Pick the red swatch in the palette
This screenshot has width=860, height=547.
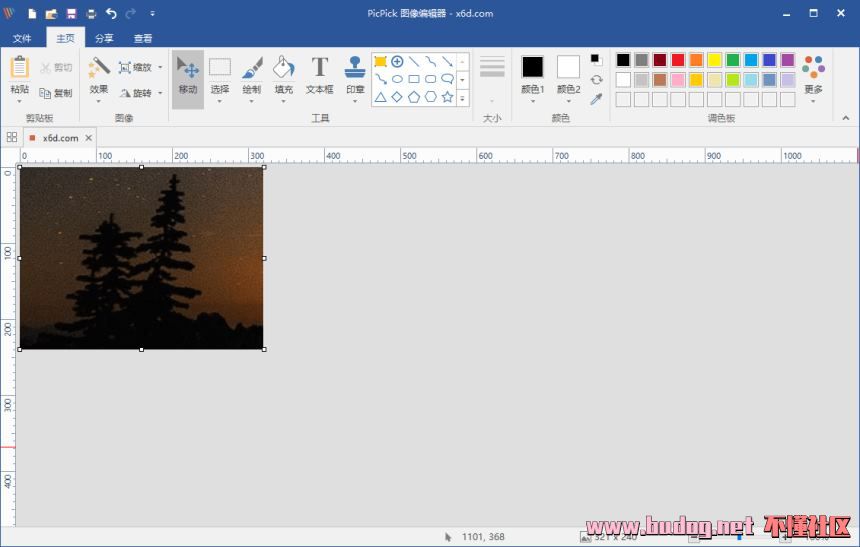(677, 60)
